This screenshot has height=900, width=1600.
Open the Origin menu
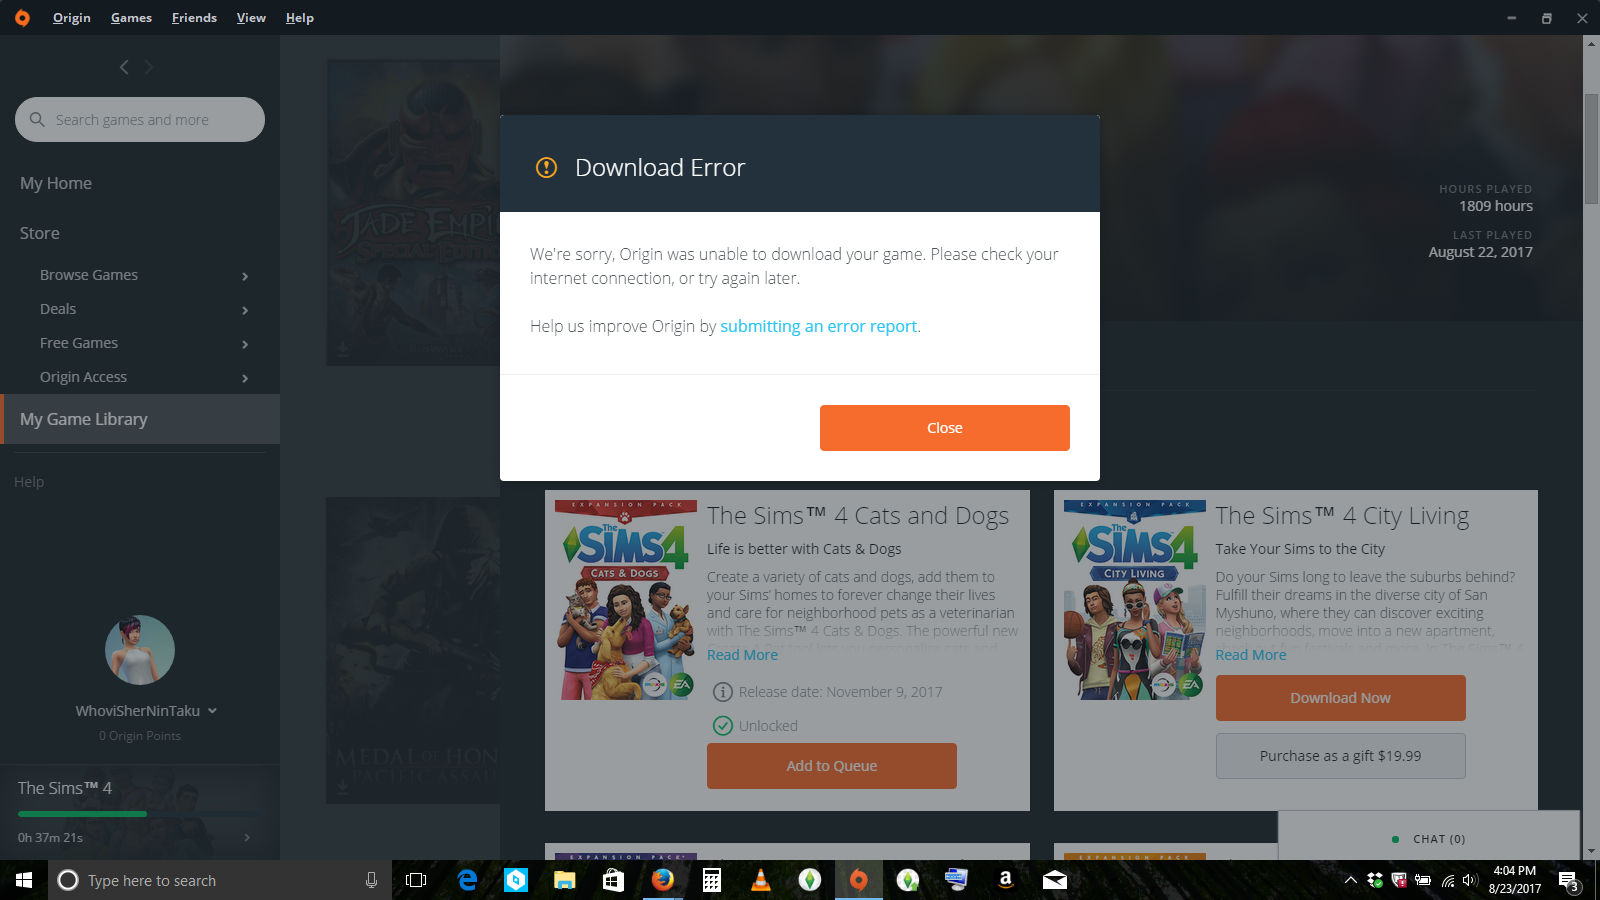tap(71, 18)
